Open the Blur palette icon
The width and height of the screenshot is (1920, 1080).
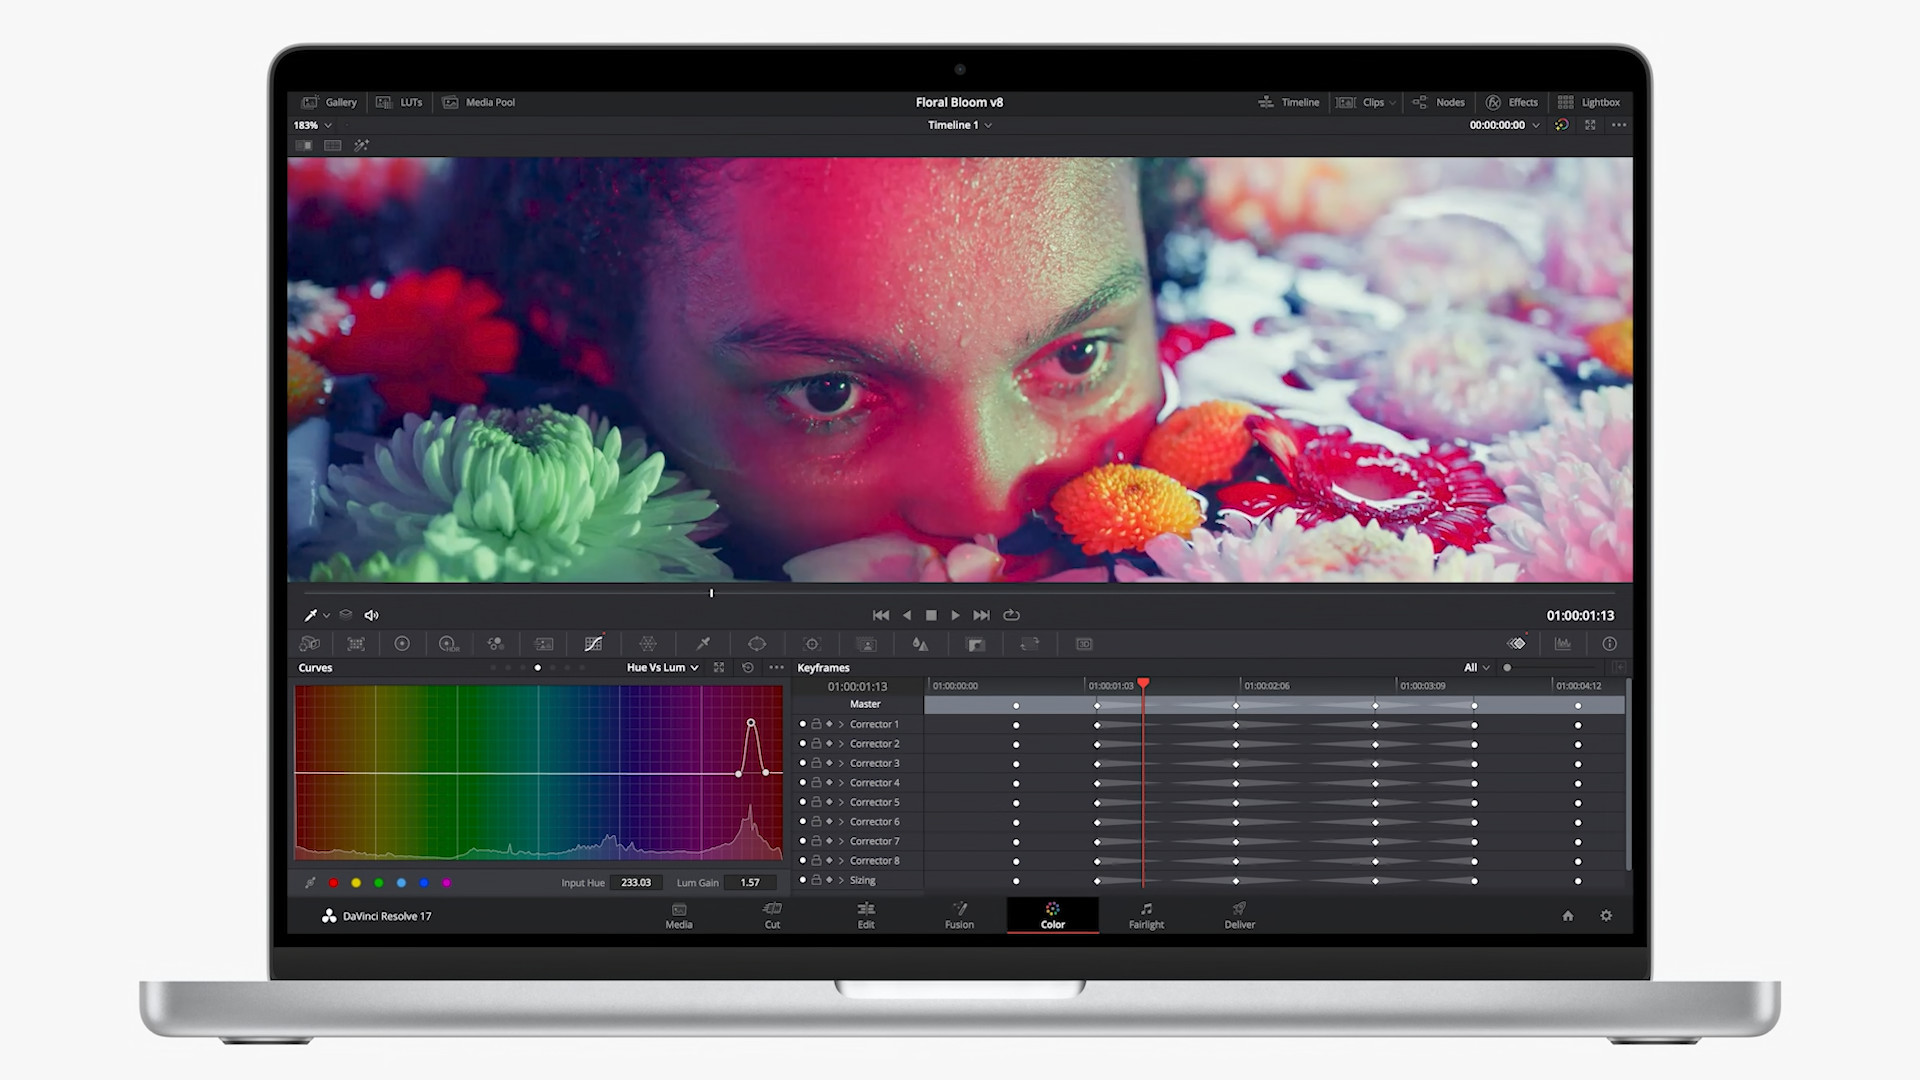[x=920, y=643]
